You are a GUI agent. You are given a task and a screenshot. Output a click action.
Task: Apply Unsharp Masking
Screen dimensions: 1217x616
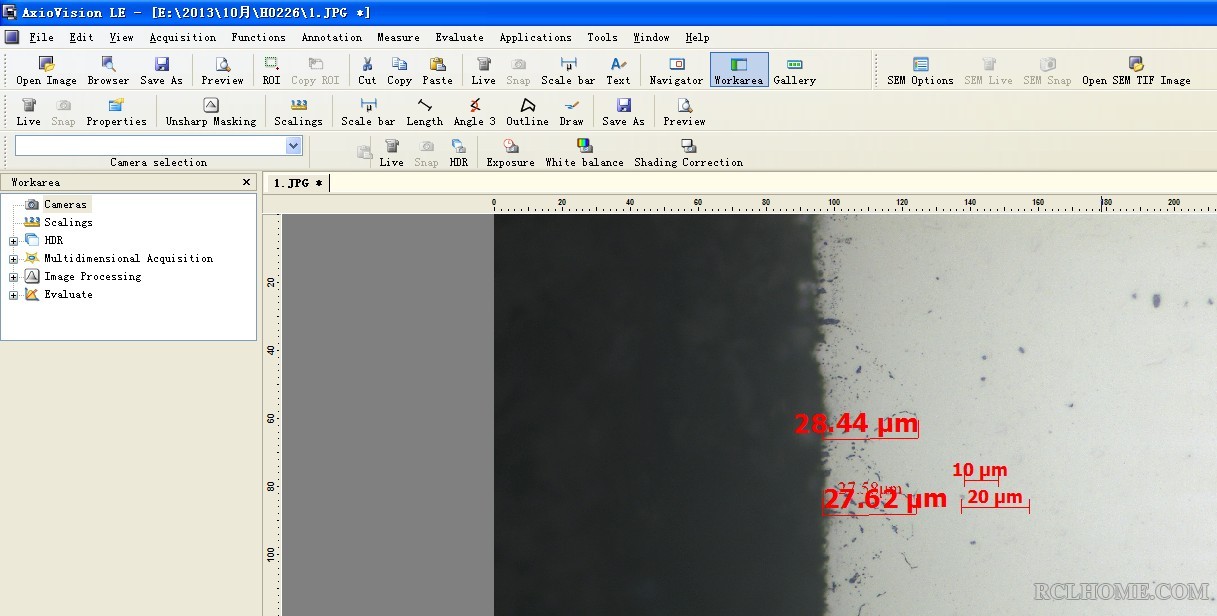coord(211,111)
